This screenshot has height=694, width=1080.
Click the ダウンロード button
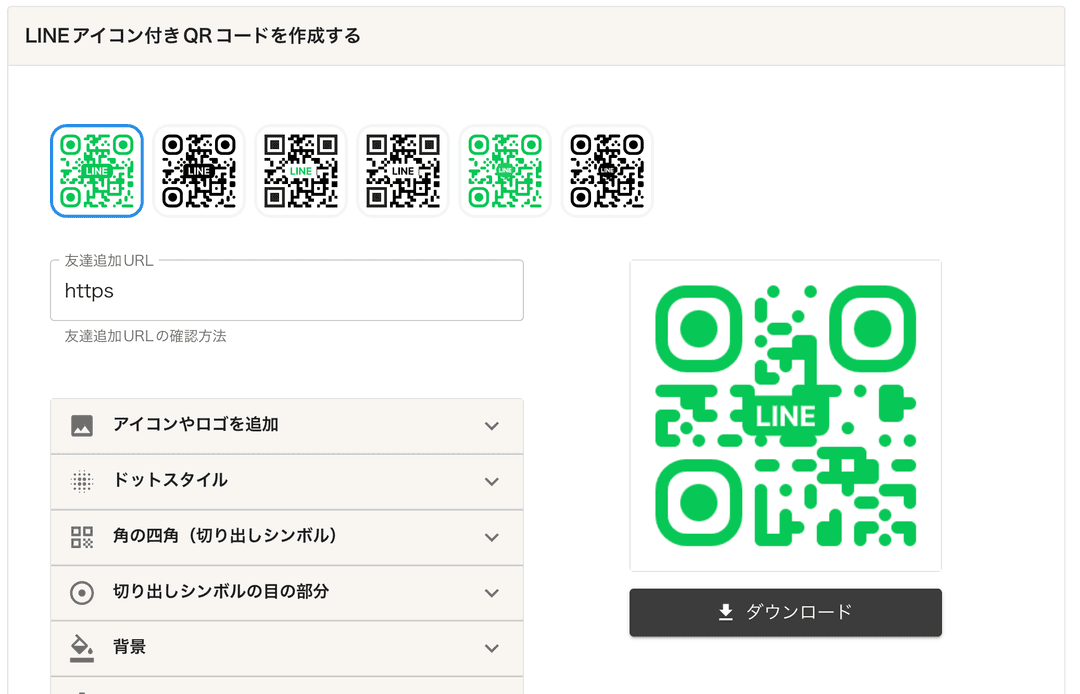click(785, 612)
